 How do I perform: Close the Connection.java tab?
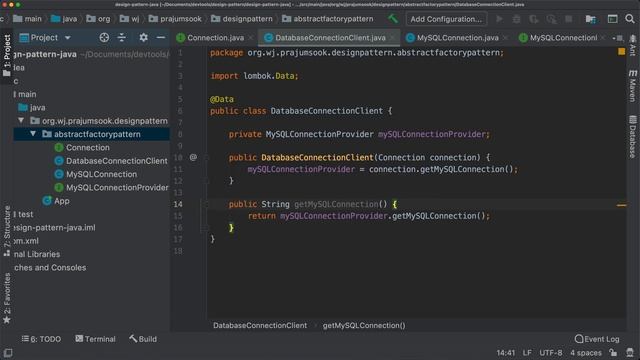[251, 38]
